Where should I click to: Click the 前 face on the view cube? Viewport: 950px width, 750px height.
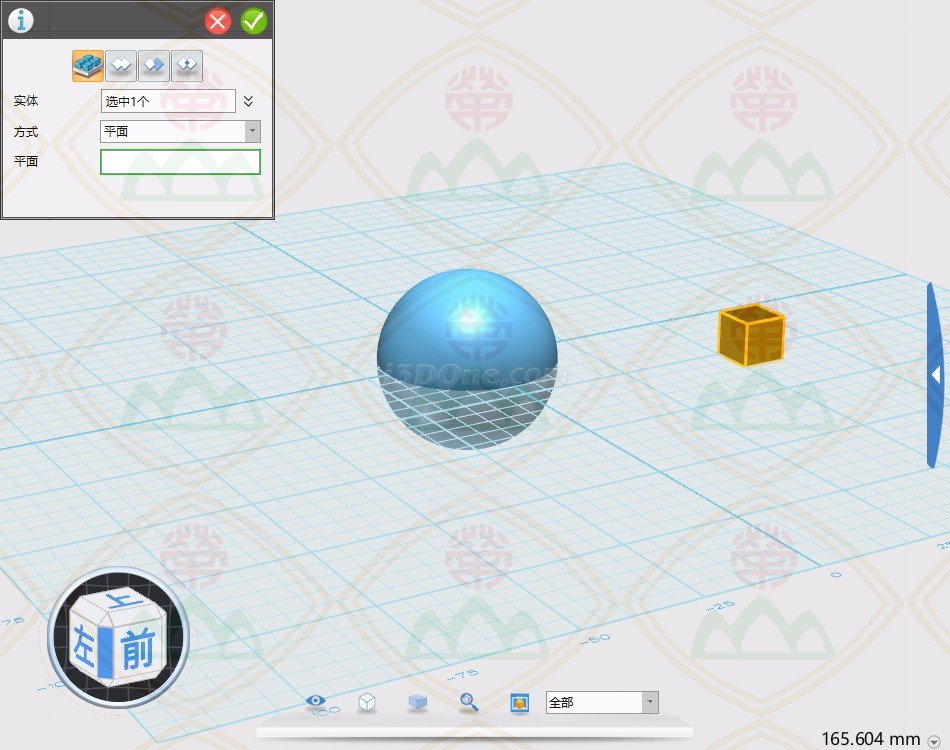[137, 652]
